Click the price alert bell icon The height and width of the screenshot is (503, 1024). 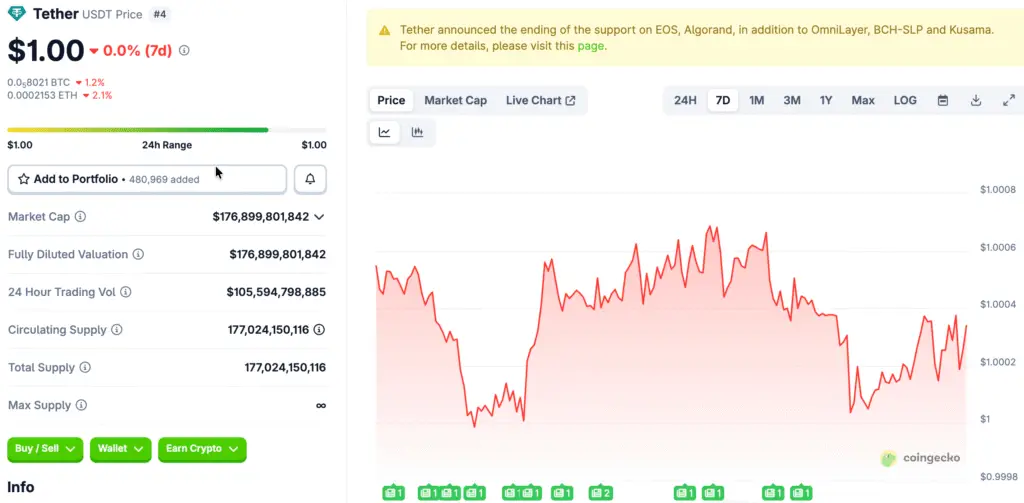[310, 179]
